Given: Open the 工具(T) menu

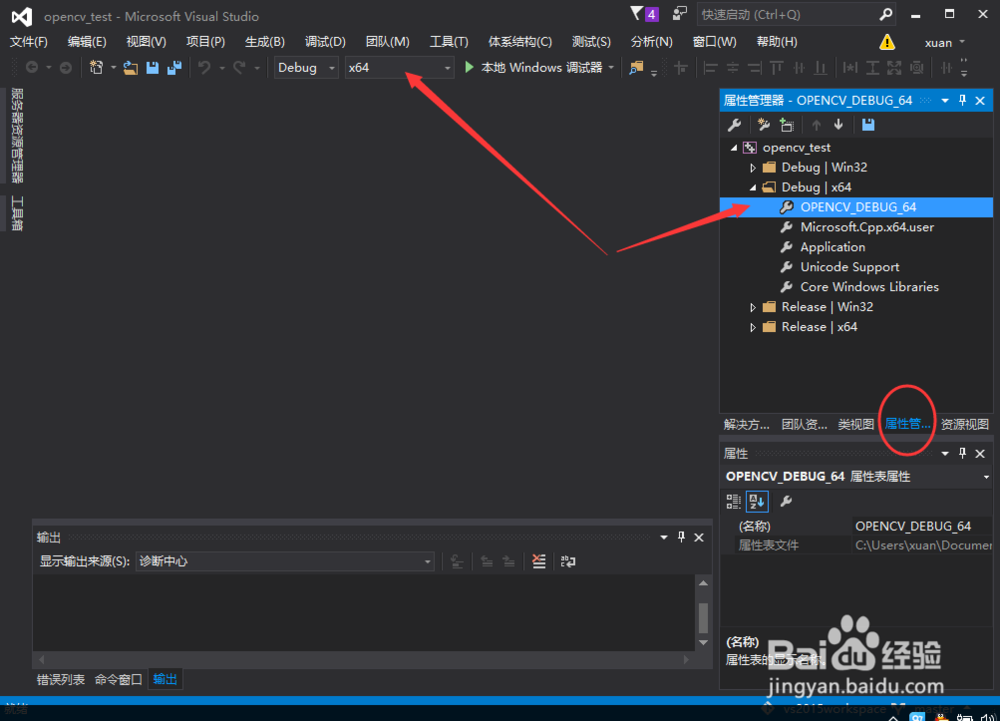Looking at the screenshot, I should pyautogui.click(x=449, y=42).
